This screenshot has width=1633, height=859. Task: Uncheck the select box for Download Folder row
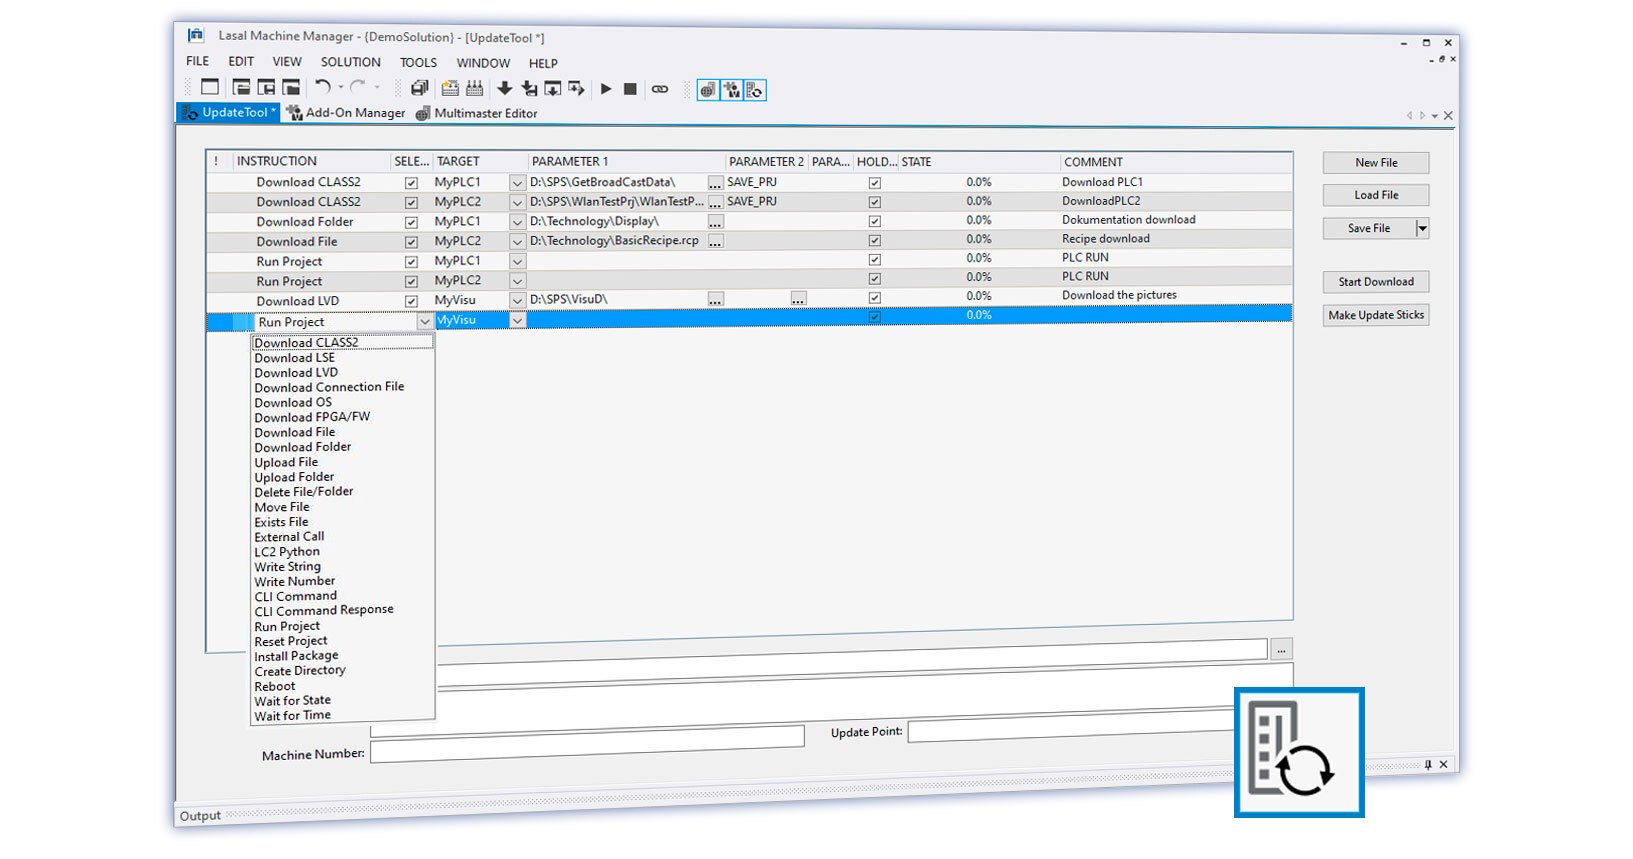[x=411, y=222]
